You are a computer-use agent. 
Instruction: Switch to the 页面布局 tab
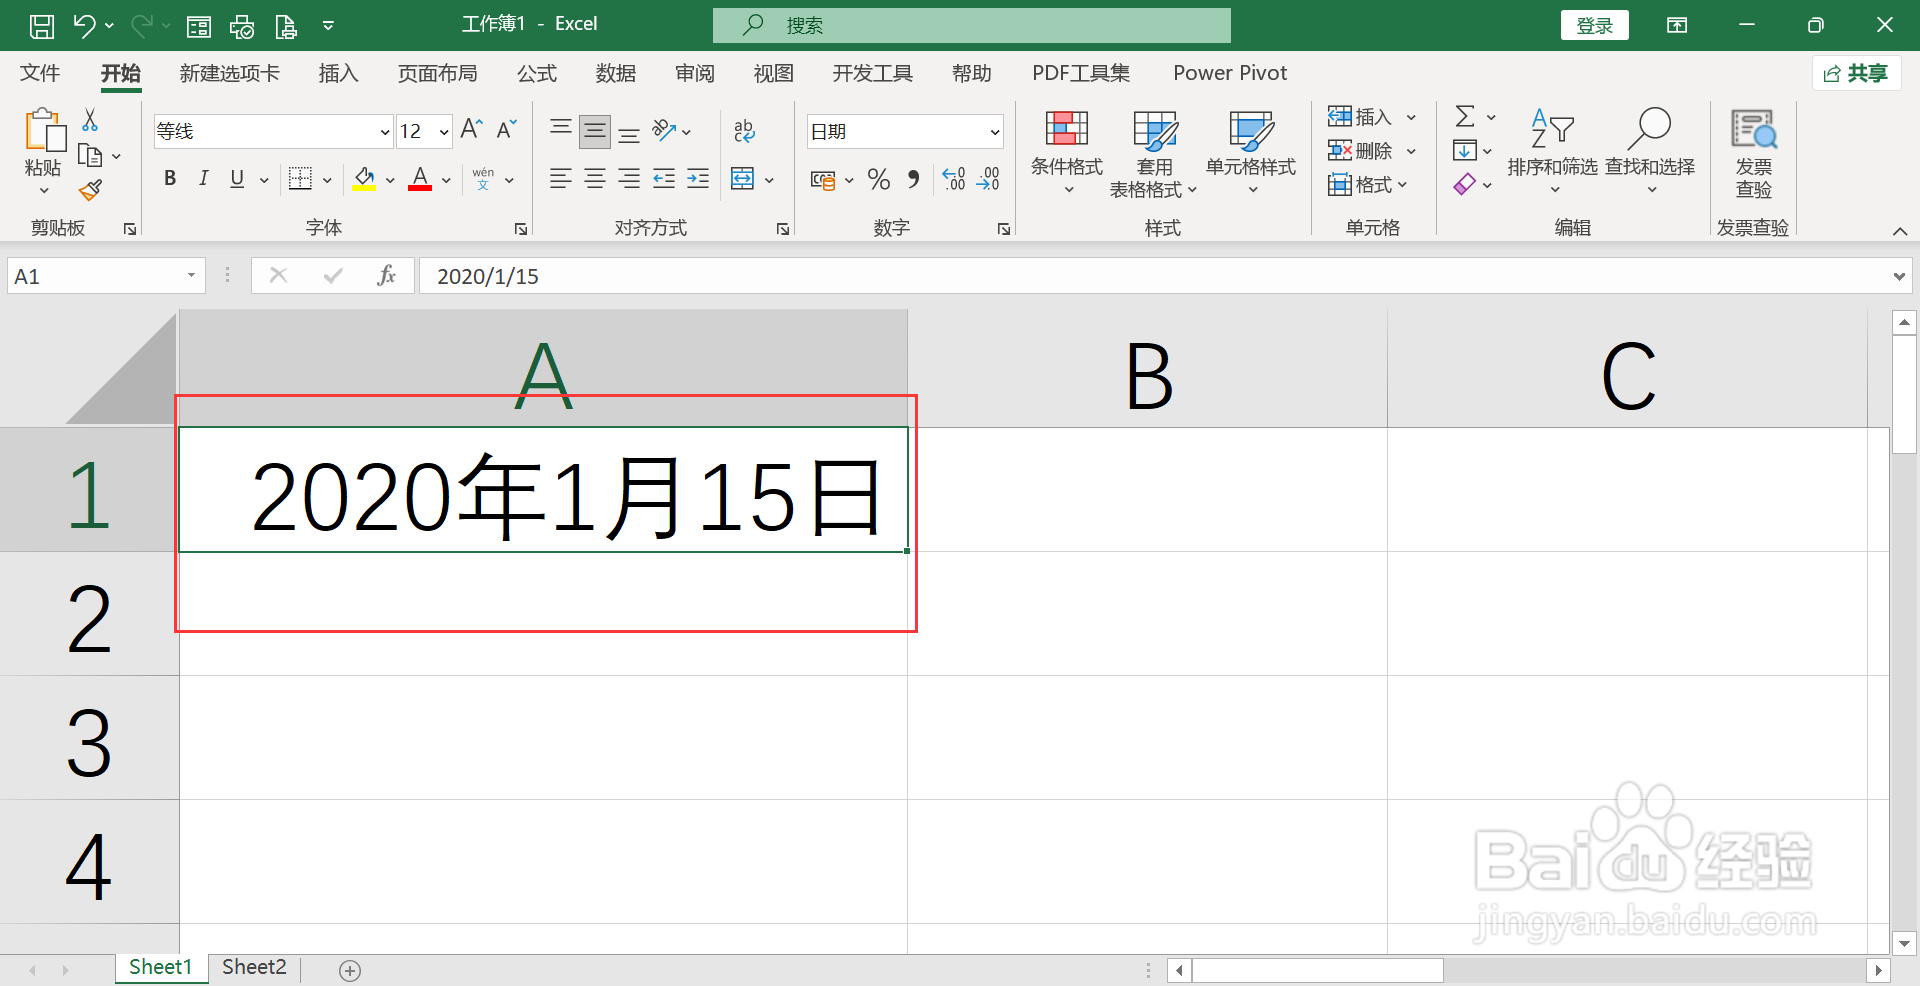[x=437, y=73]
